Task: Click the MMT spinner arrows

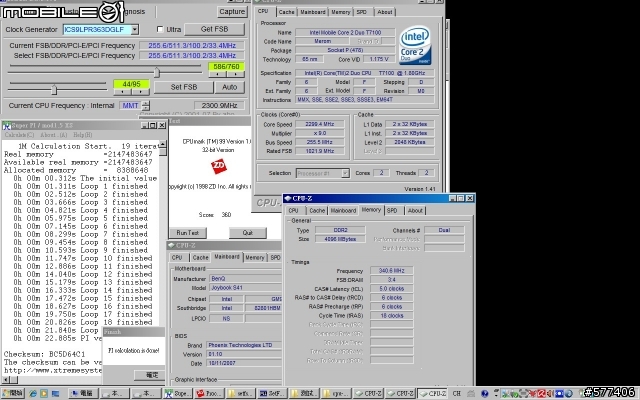Action: (146, 105)
